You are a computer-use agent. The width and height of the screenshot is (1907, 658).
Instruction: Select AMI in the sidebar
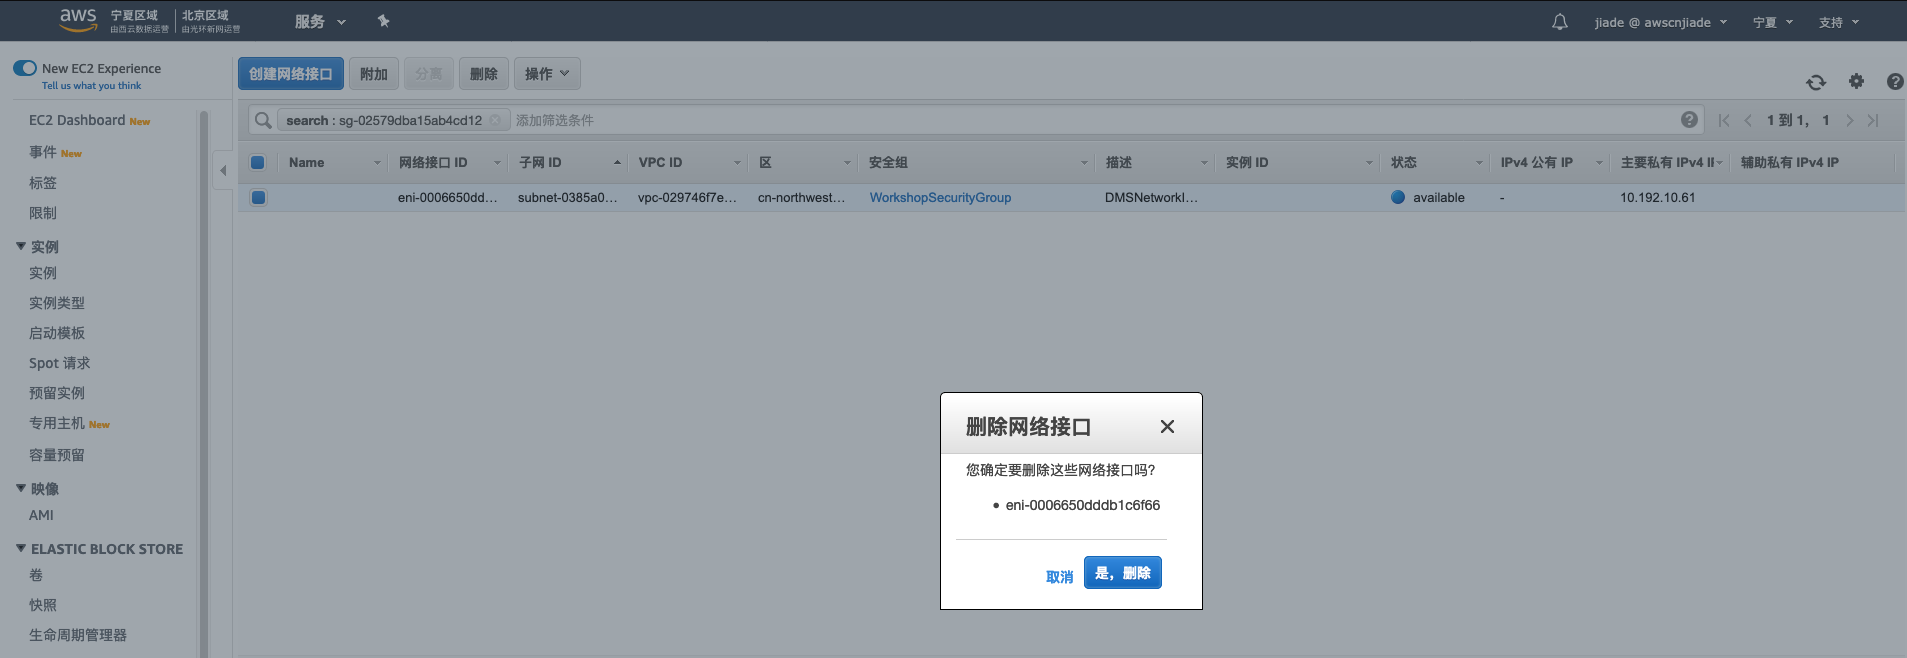click(x=41, y=515)
